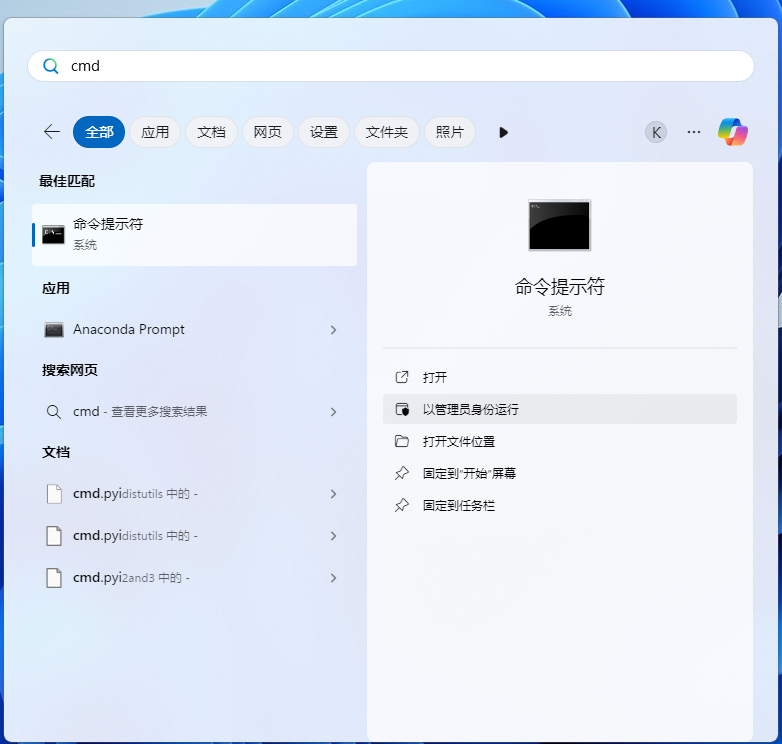Open the three-dot more options menu
The width and height of the screenshot is (782, 744).
[x=694, y=132]
